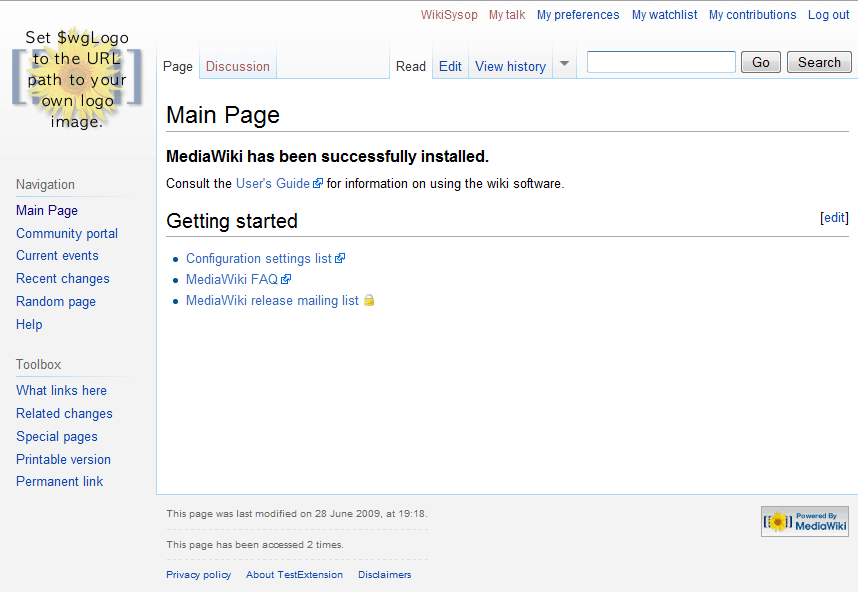Switch to the Discussion tab
858x592 pixels.
237,65
